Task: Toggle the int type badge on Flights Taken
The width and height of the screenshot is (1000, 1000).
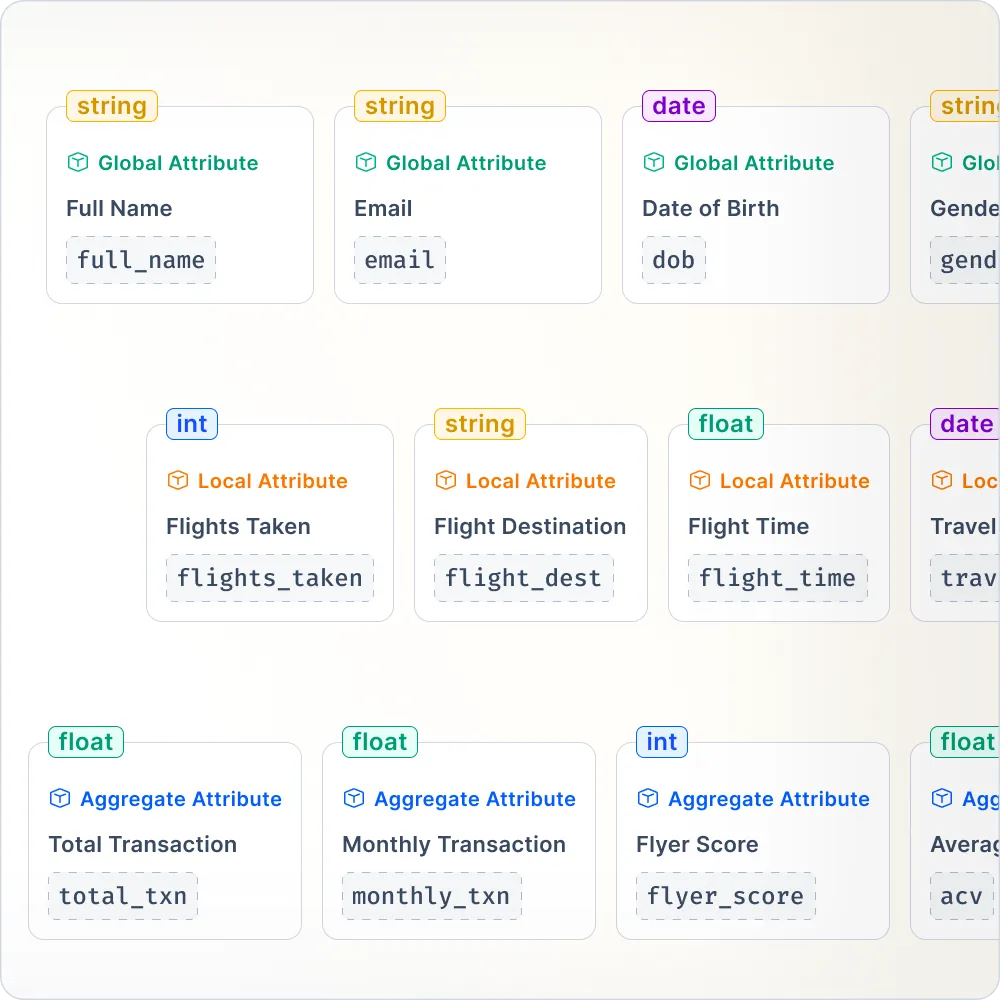Action: coord(190,424)
